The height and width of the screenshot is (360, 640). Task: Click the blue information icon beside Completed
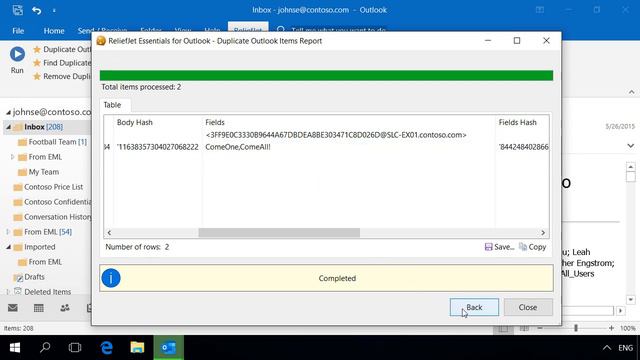pyautogui.click(x=111, y=278)
